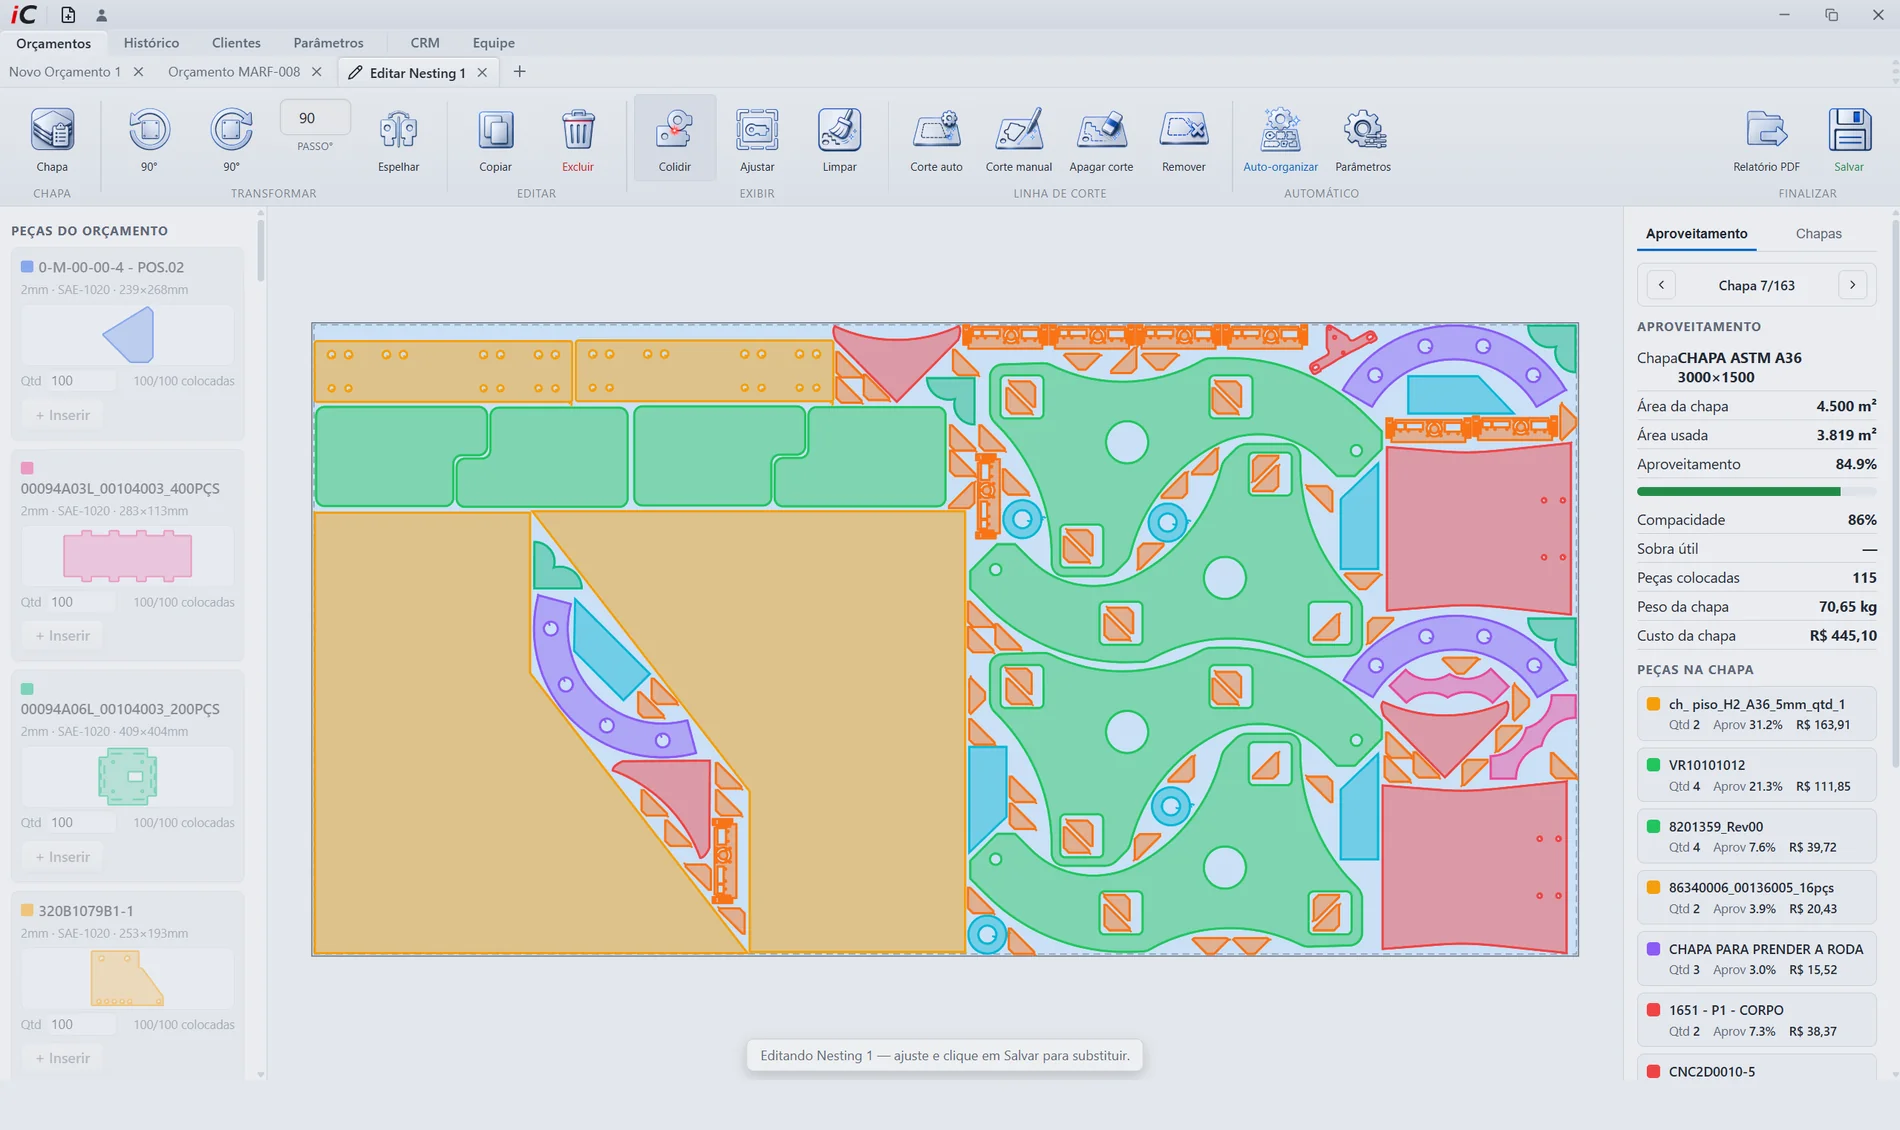
Task: Open the Clientes menu tab
Action: tap(236, 43)
